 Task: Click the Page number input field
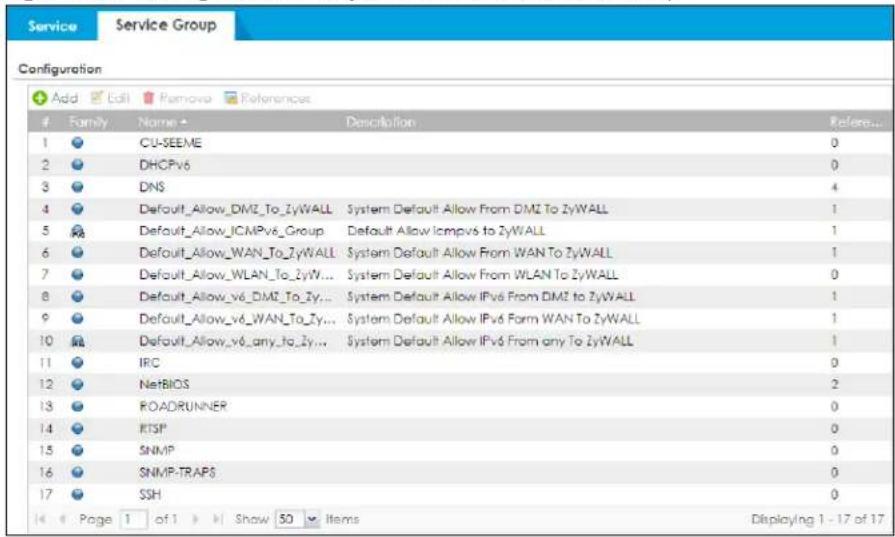[134, 519]
